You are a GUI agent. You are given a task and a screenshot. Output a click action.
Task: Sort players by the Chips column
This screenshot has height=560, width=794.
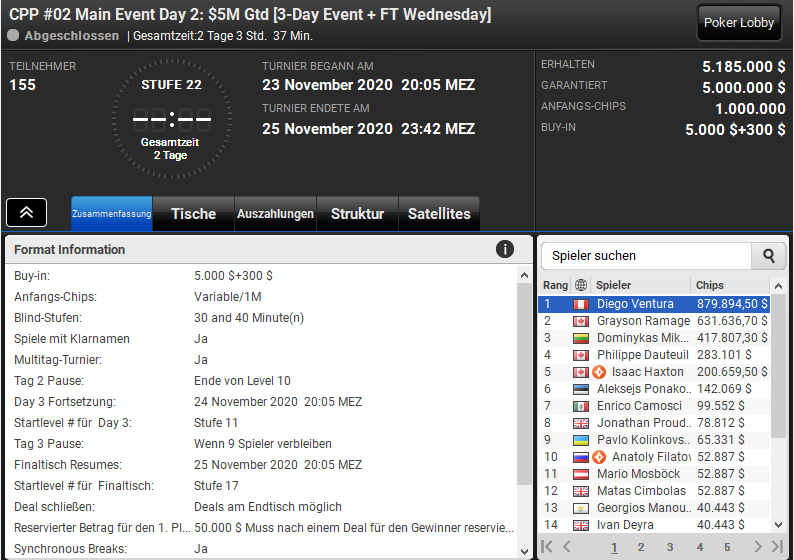[x=730, y=285]
